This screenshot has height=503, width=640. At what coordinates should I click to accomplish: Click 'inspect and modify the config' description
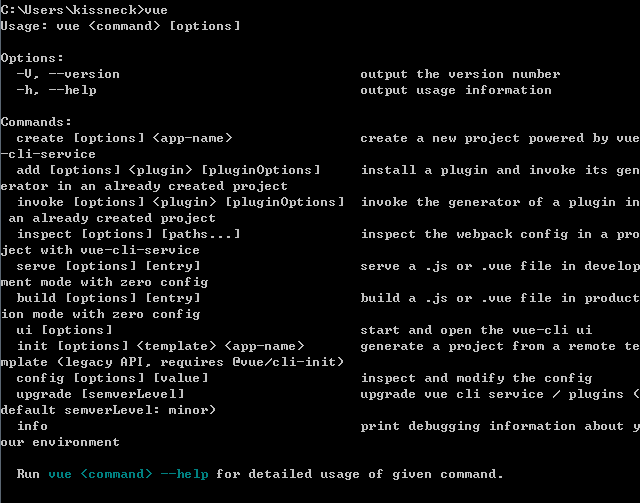point(476,378)
